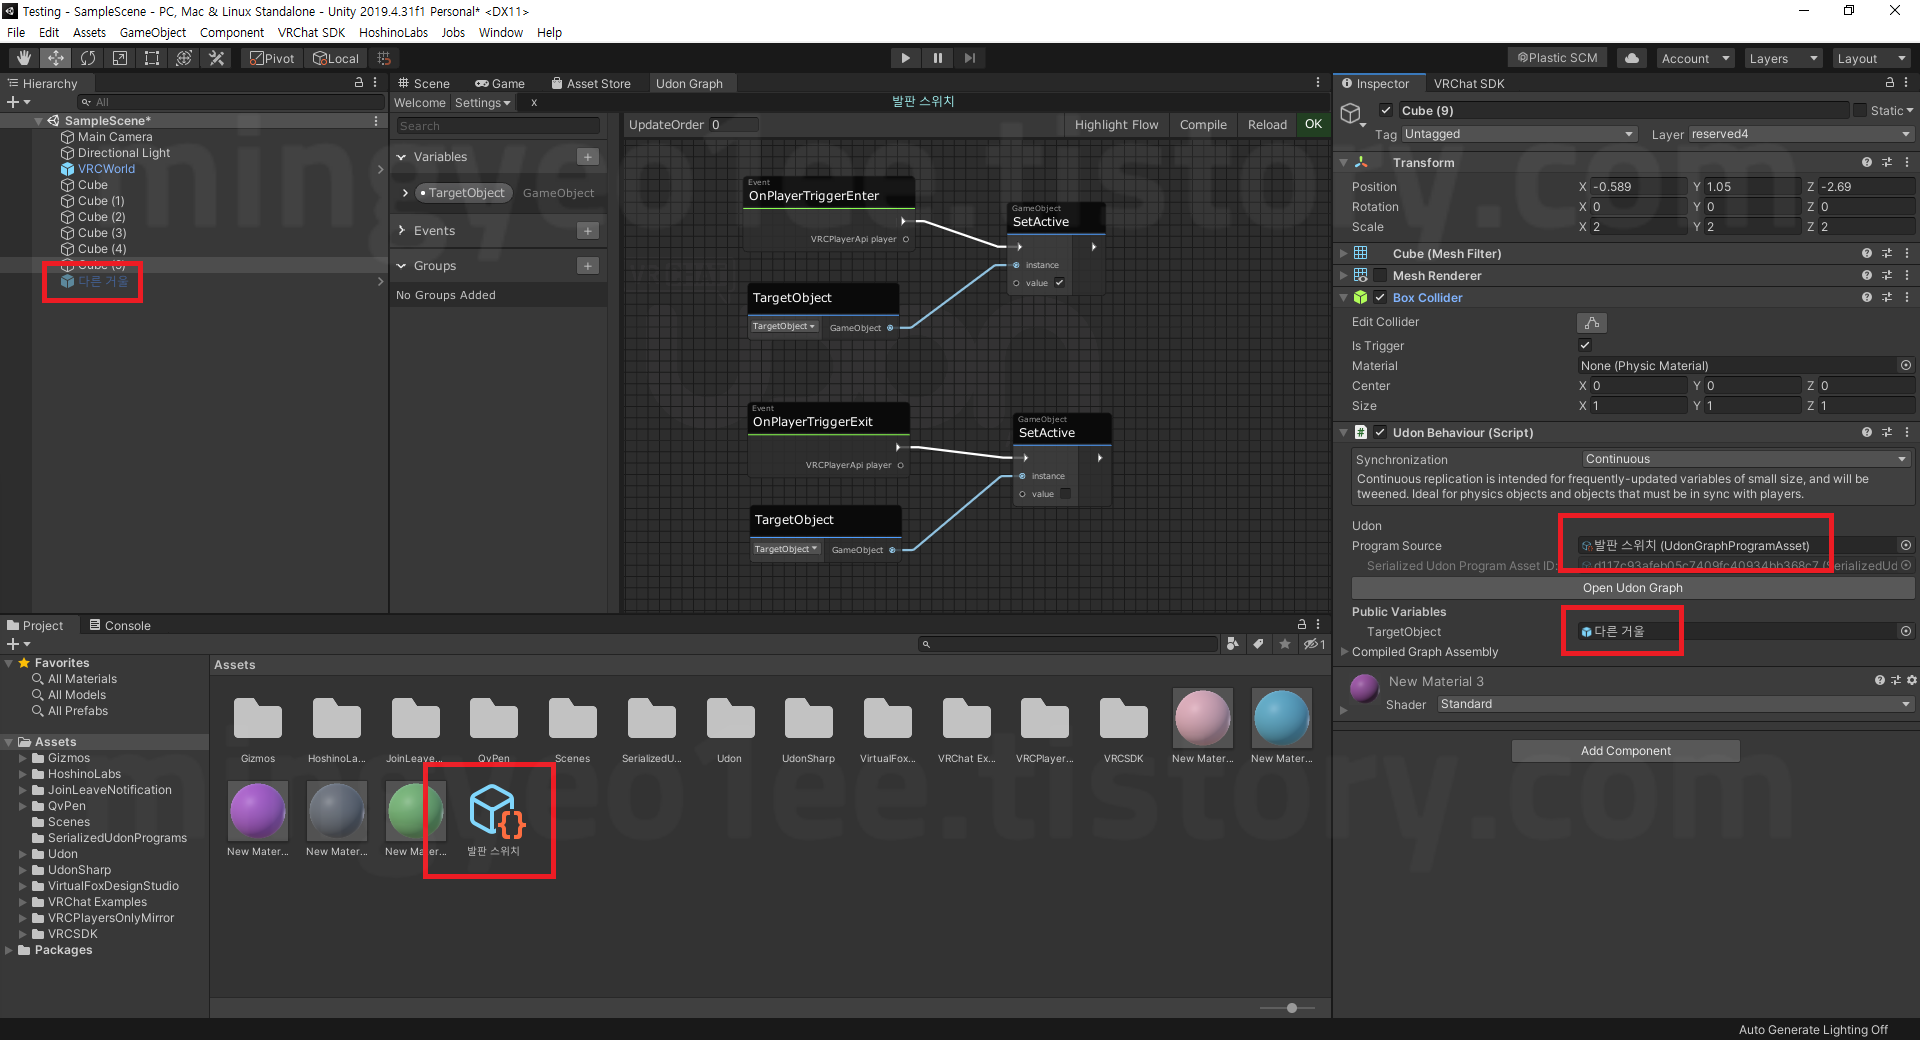Screen dimensions: 1920x1040
Task: Open the Layout dropdown
Action: click(1871, 58)
